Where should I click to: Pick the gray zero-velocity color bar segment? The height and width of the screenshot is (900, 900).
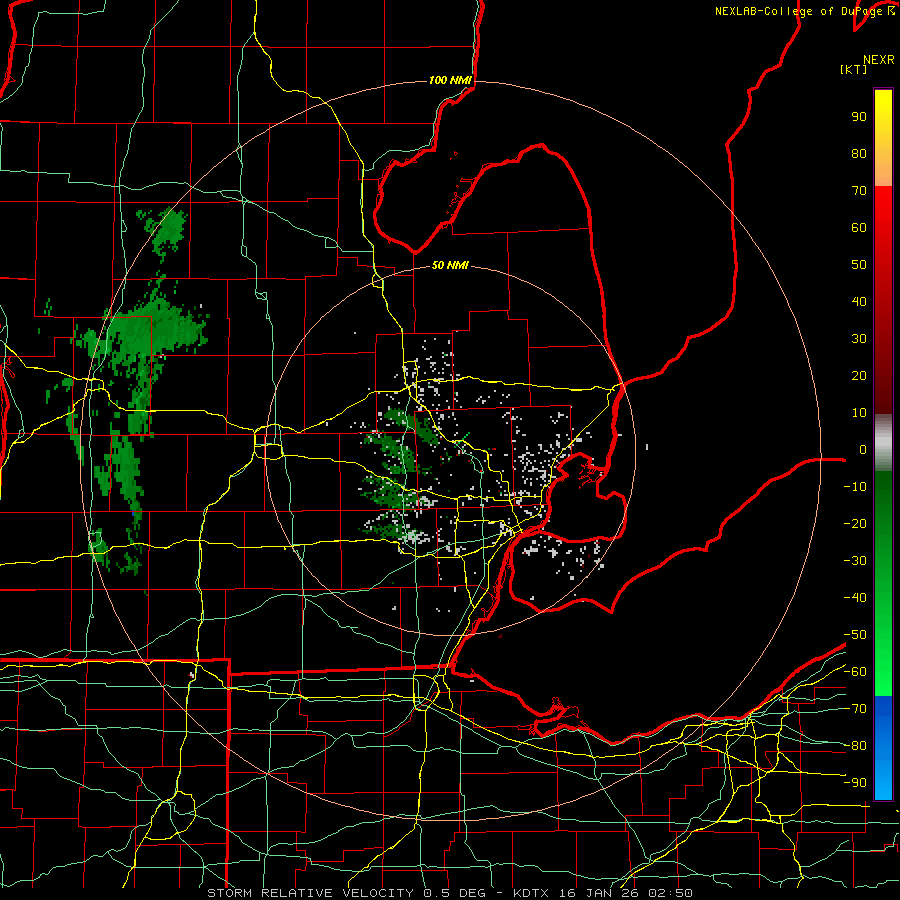point(883,443)
